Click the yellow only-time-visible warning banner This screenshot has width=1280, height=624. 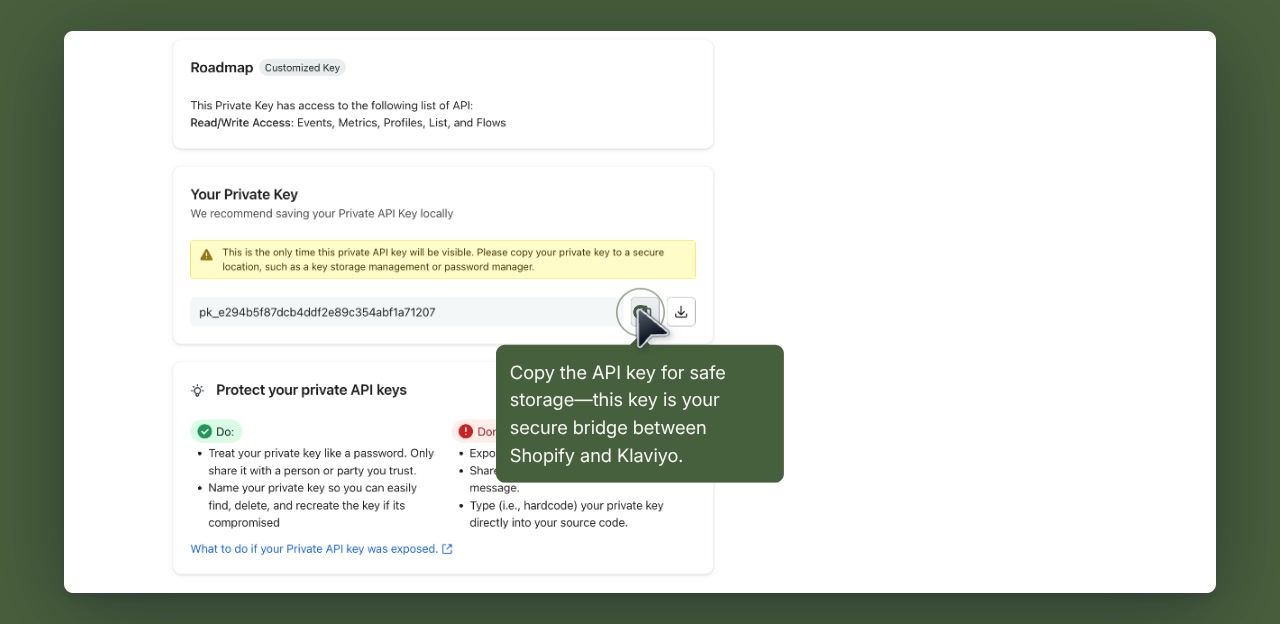click(443, 258)
